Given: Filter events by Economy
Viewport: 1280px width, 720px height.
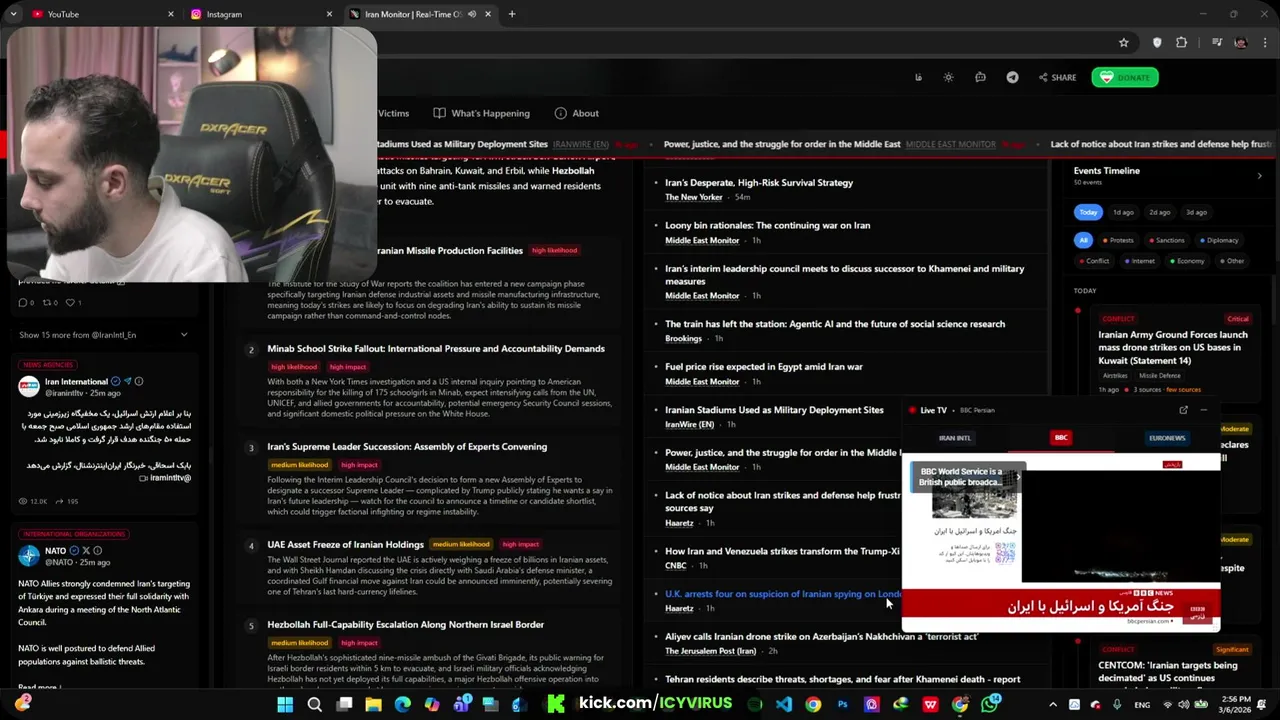Looking at the screenshot, I should point(1186,261).
